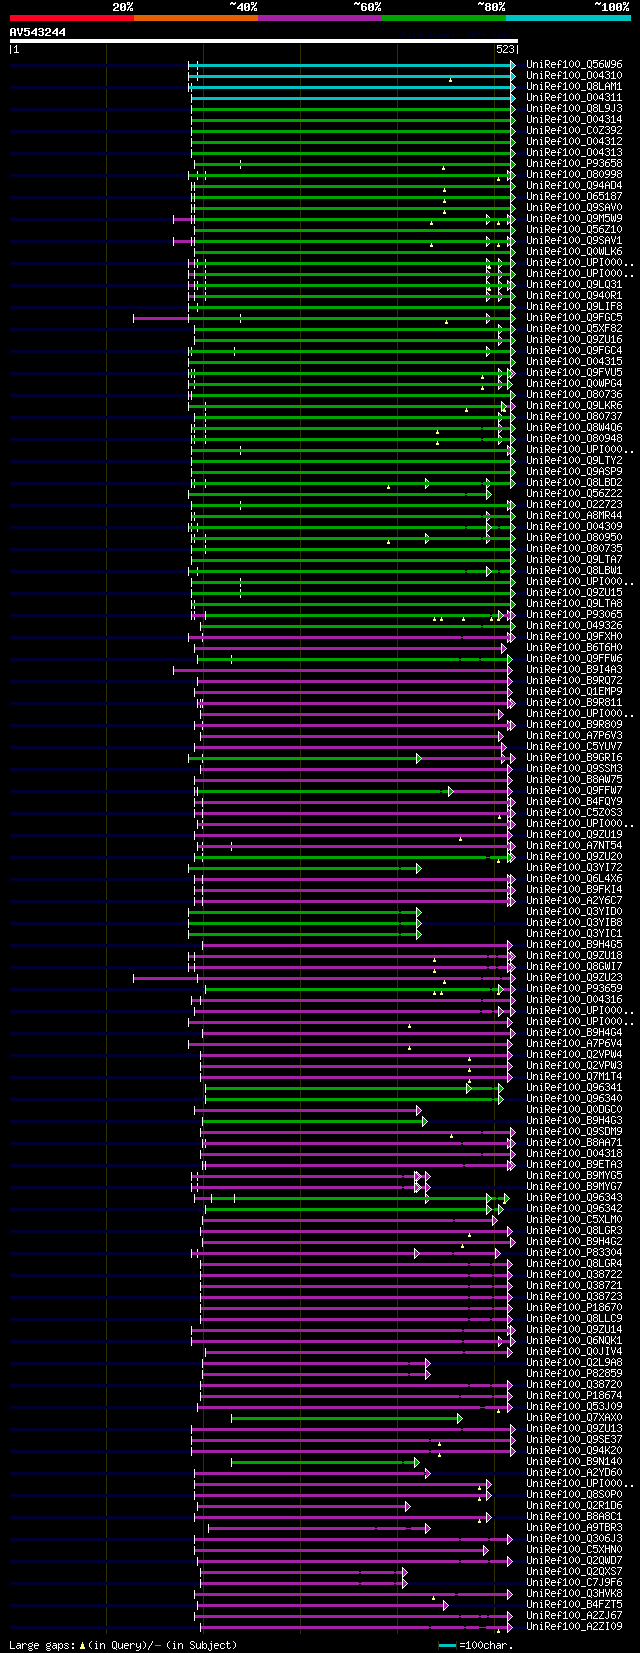
Task: Click the UniRef100_P82859 label
Action: [x=574, y=1373]
